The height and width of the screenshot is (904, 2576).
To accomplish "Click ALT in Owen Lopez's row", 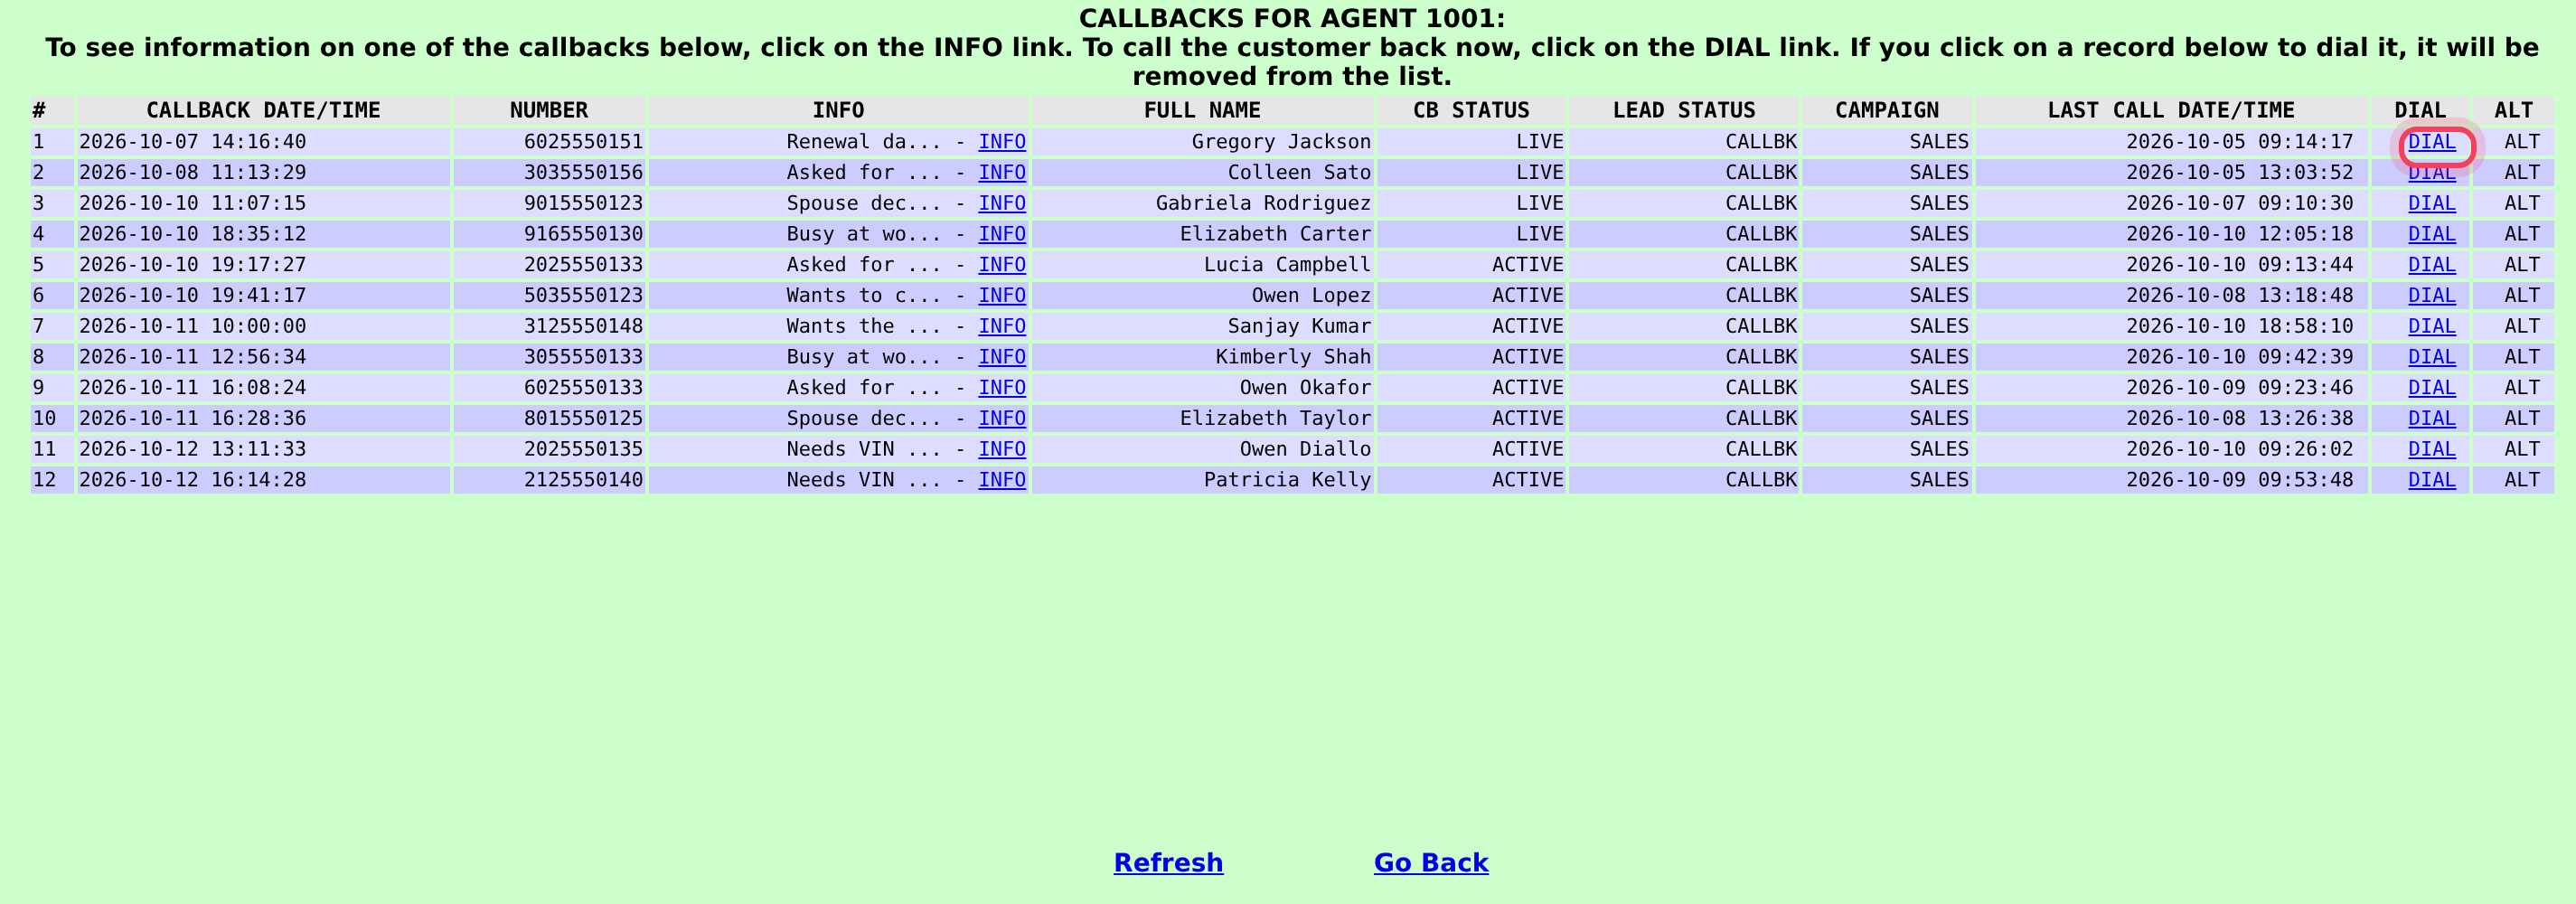I will [2521, 296].
